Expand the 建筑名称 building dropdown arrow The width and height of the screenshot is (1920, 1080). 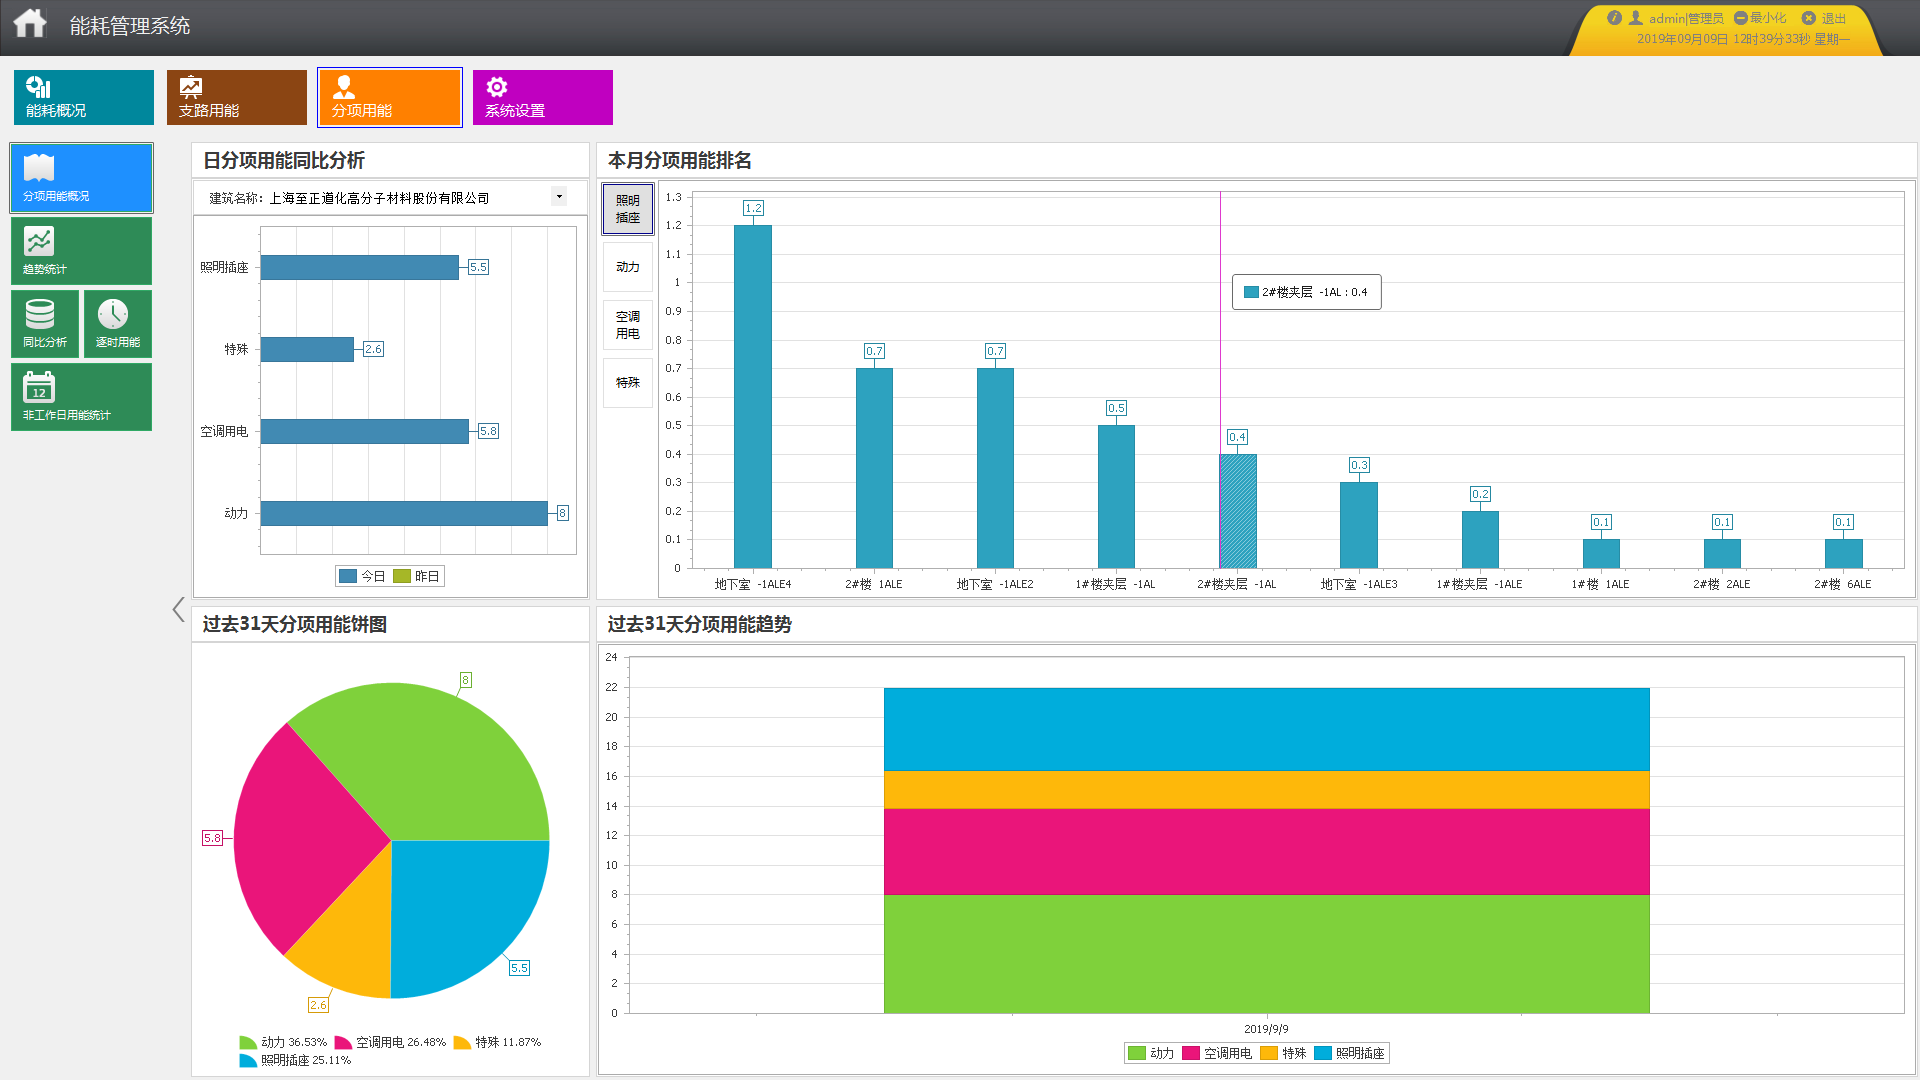pos(559,197)
